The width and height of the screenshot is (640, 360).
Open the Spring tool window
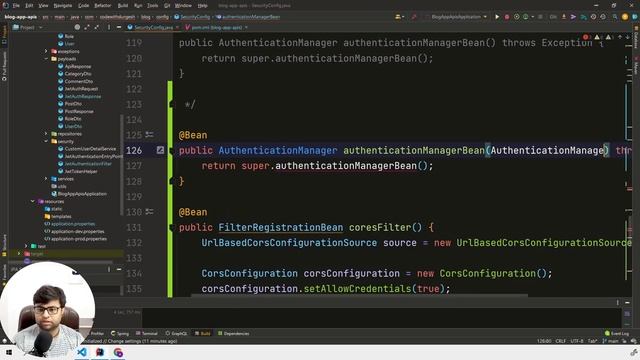tap(120, 333)
